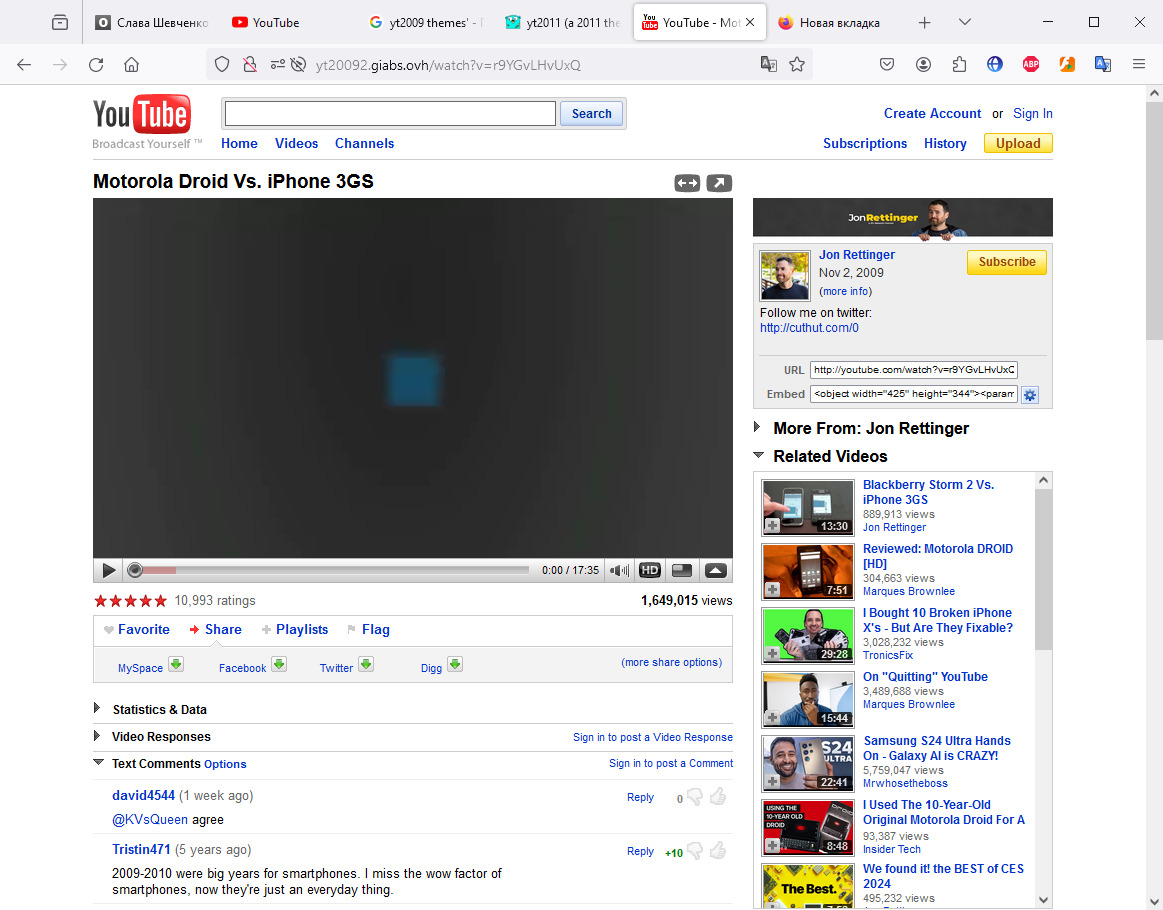The height and width of the screenshot is (910, 1163).
Task: Open the Create Account link
Action: (932, 113)
